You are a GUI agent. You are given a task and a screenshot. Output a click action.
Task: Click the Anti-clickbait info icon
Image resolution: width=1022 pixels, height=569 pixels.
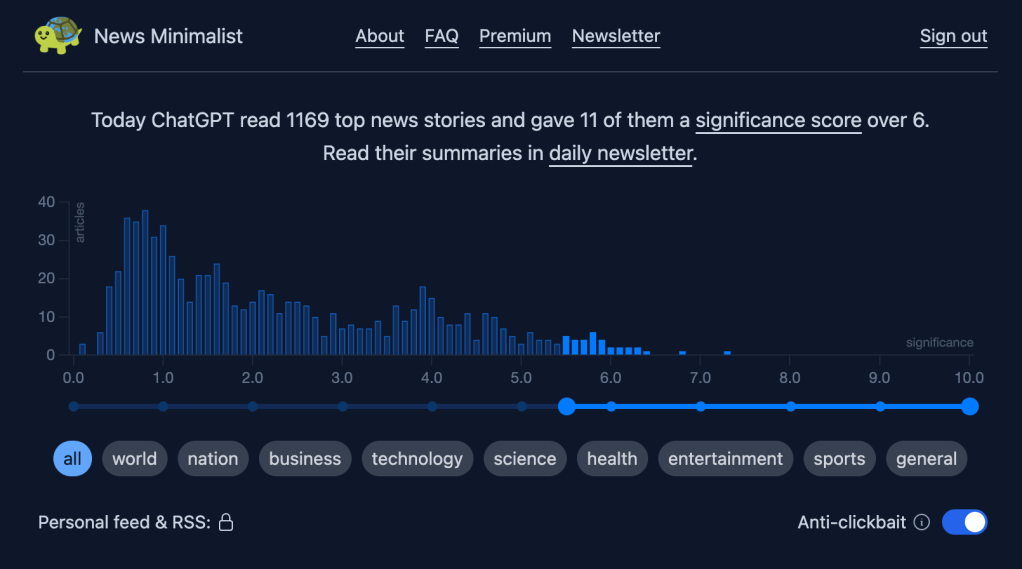click(922, 522)
